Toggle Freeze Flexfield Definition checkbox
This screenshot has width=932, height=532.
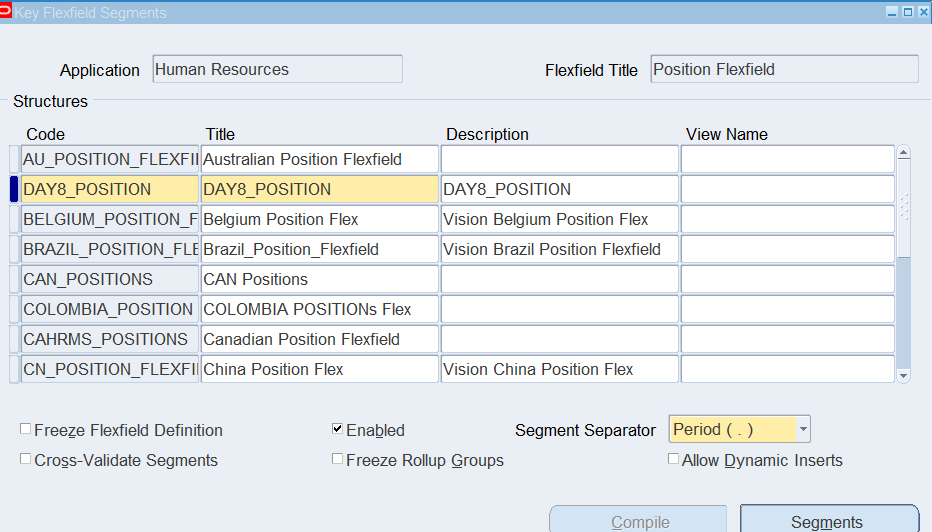click(26, 430)
